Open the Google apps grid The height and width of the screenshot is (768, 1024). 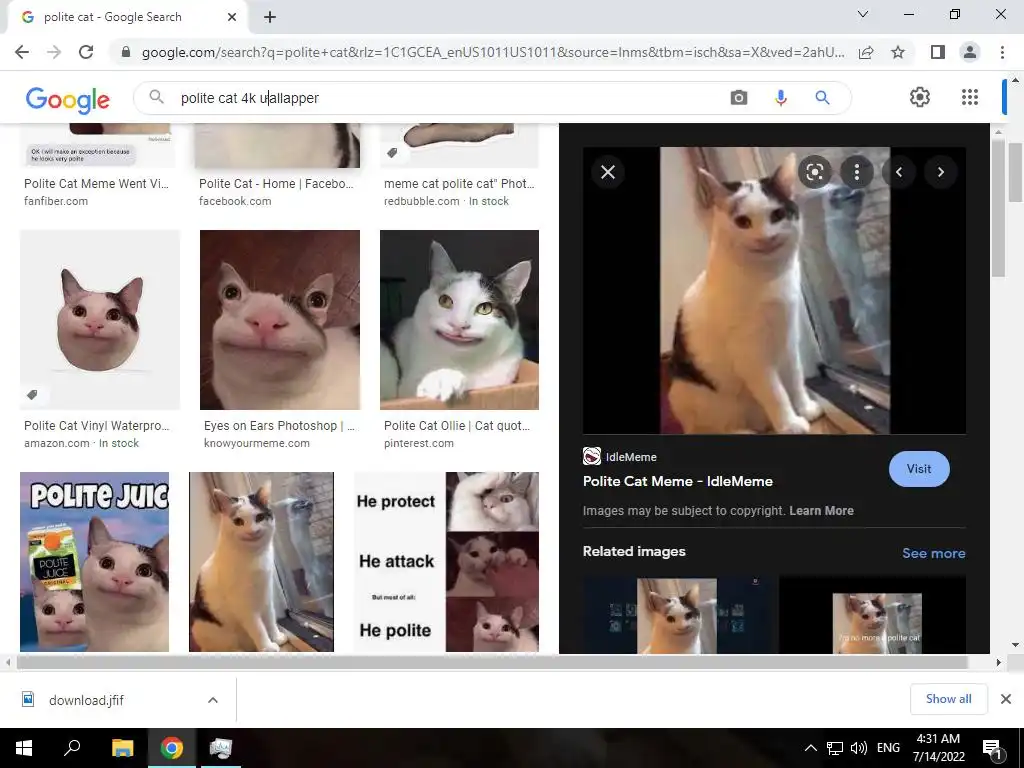(970, 97)
